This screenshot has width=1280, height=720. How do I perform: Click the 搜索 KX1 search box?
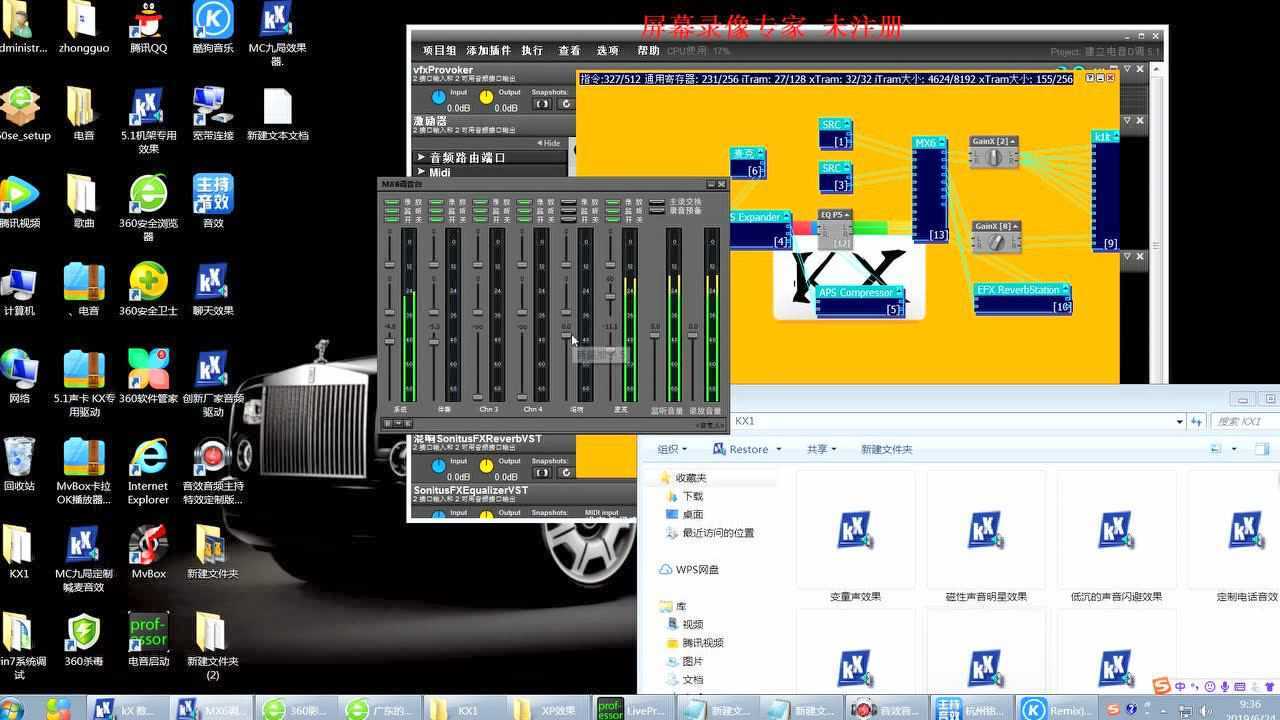(1246, 422)
